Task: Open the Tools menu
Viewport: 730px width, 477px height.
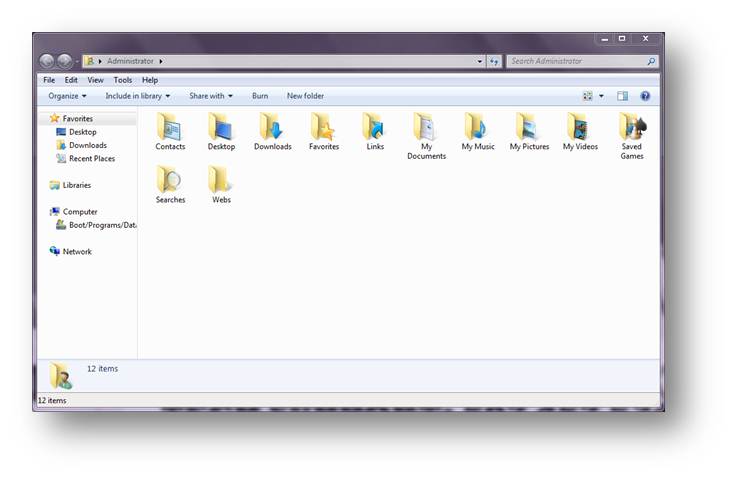Action: pyautogui.click(x=122, y=80)
